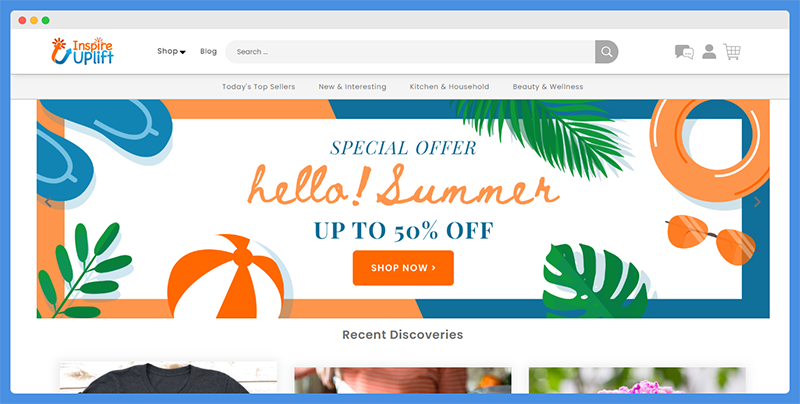Open the striped shirt product thumbnail

pos(403,381)
